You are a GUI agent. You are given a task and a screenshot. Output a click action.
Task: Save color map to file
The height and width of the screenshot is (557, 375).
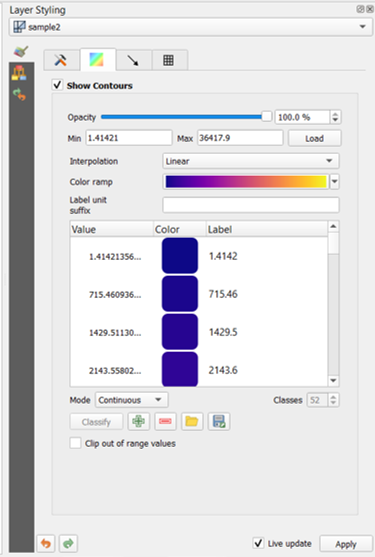pyautogui.click(x=219, y=421)
